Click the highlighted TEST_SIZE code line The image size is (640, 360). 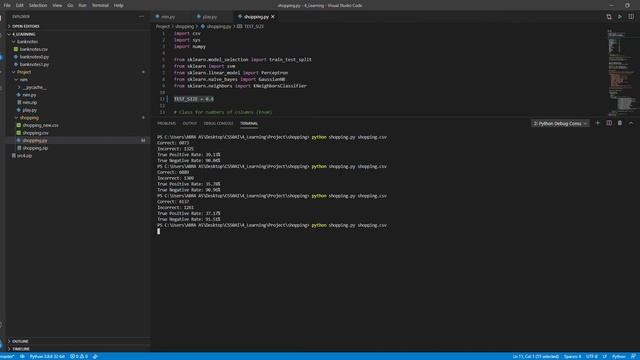[x=193, y=99]
